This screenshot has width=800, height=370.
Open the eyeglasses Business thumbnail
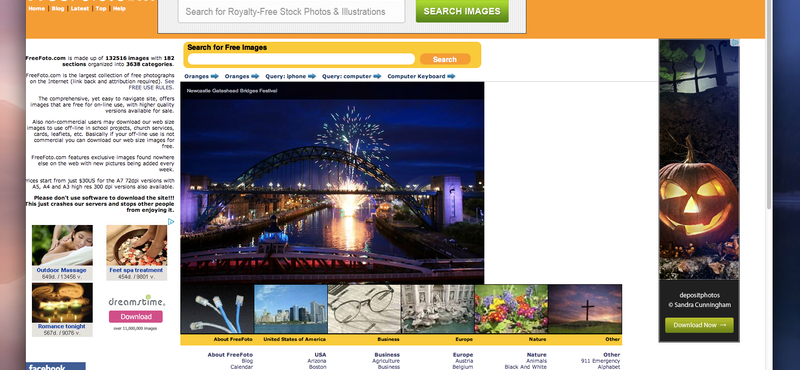364,309
